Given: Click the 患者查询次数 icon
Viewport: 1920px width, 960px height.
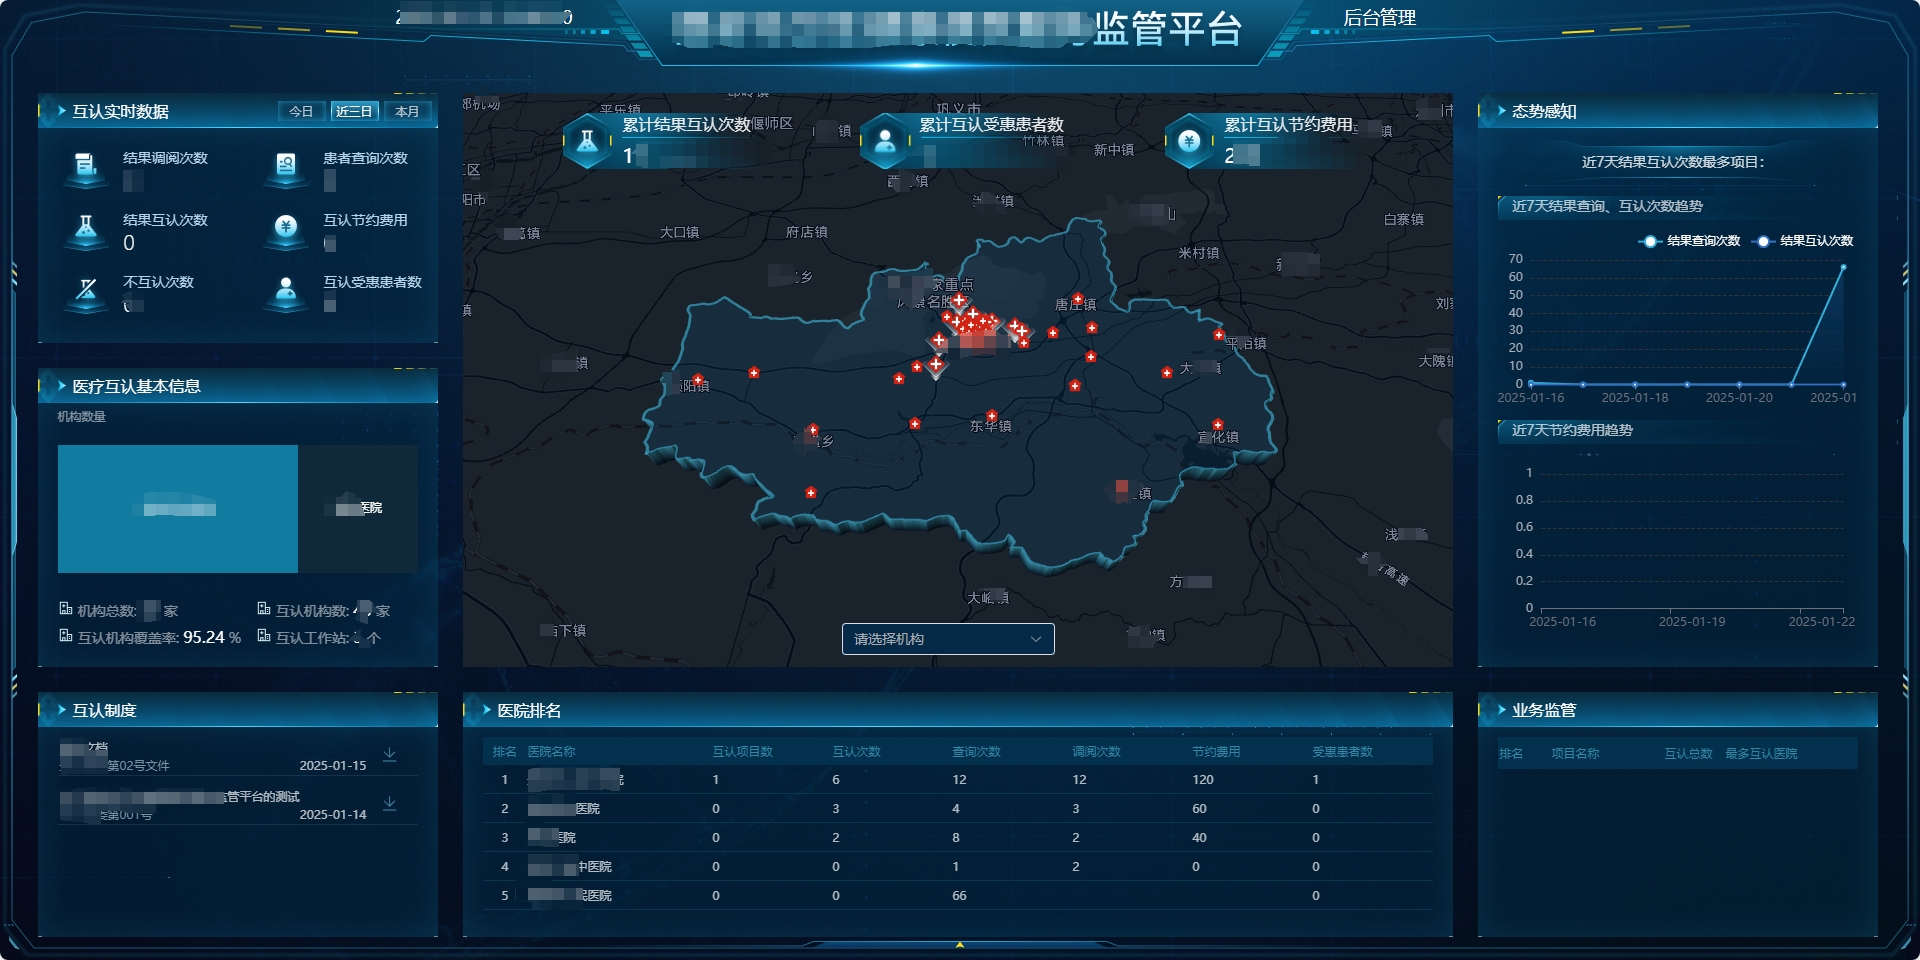Looking at the screenshot, I should (286, 166).
